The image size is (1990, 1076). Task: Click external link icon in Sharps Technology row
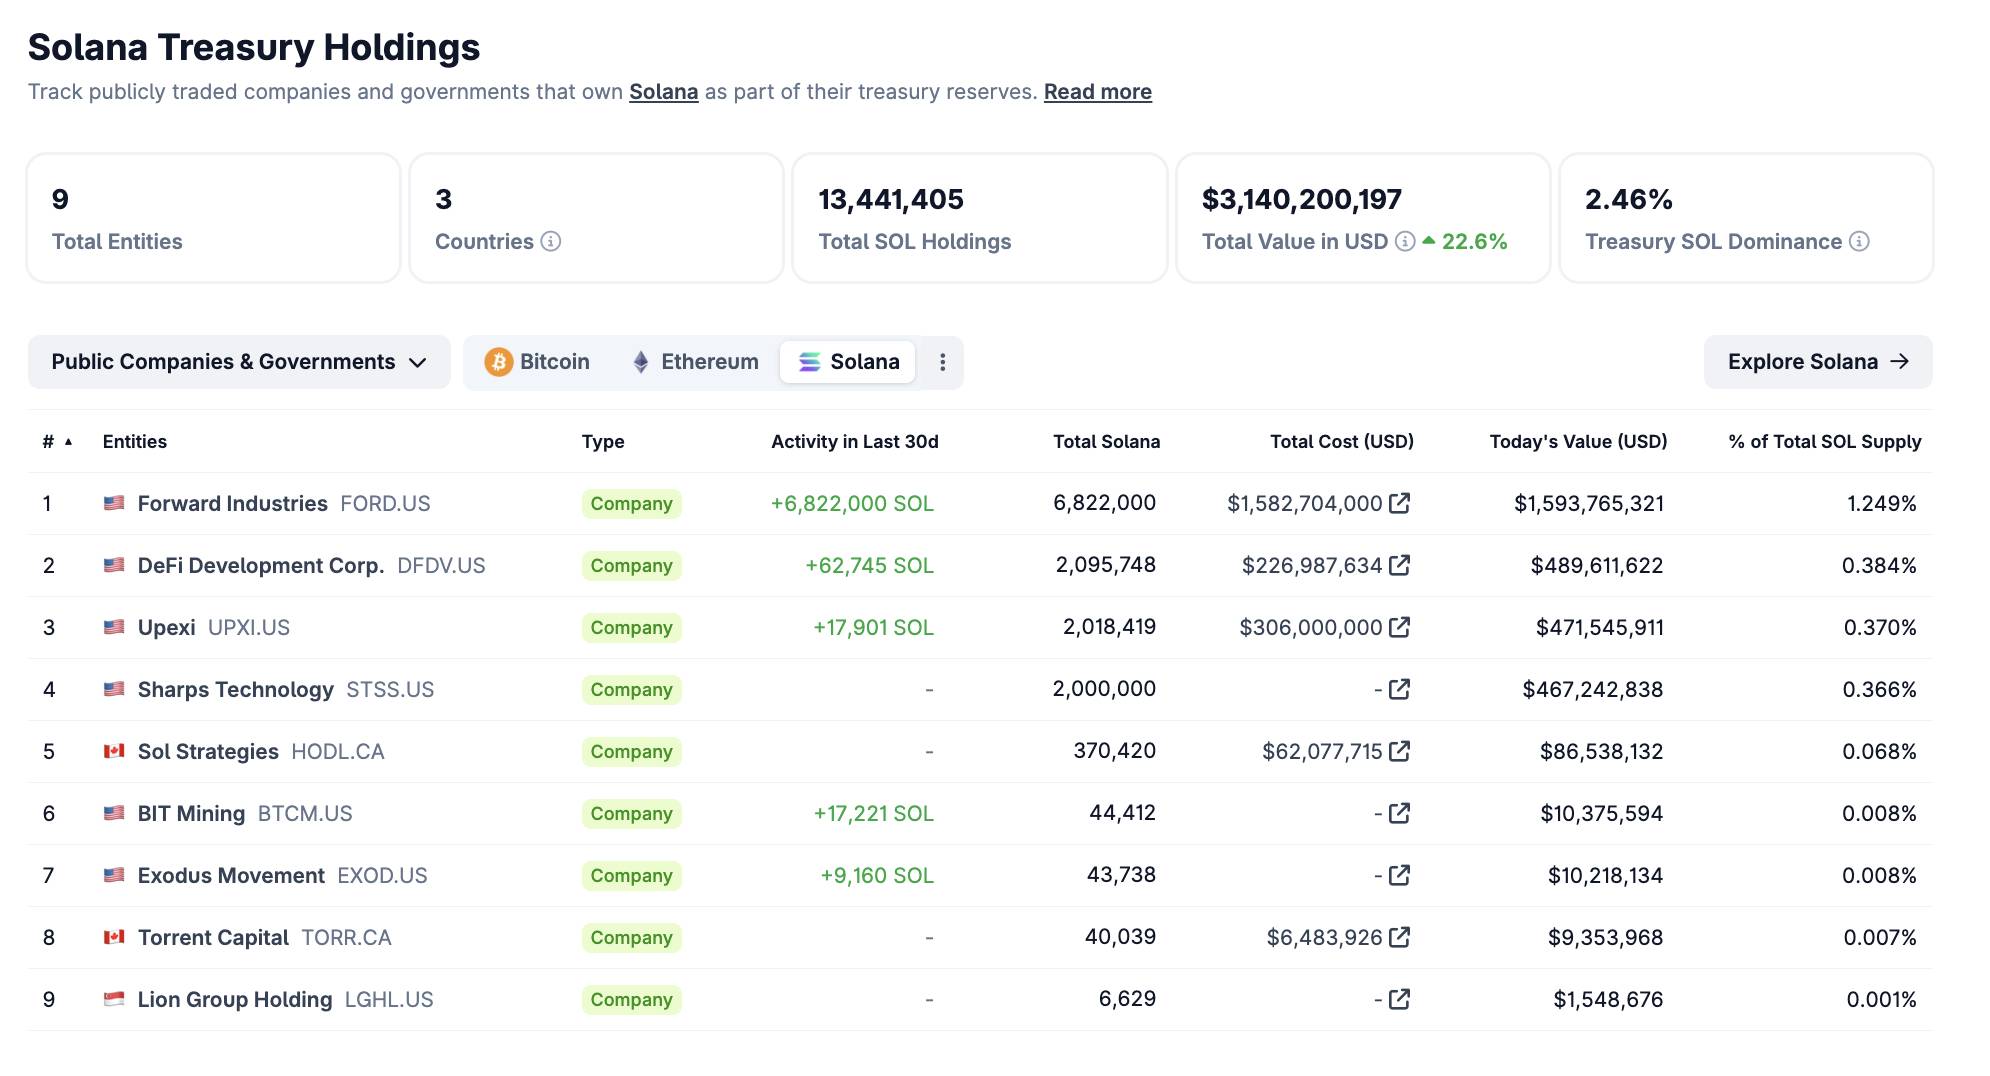tap(1400, 689)
